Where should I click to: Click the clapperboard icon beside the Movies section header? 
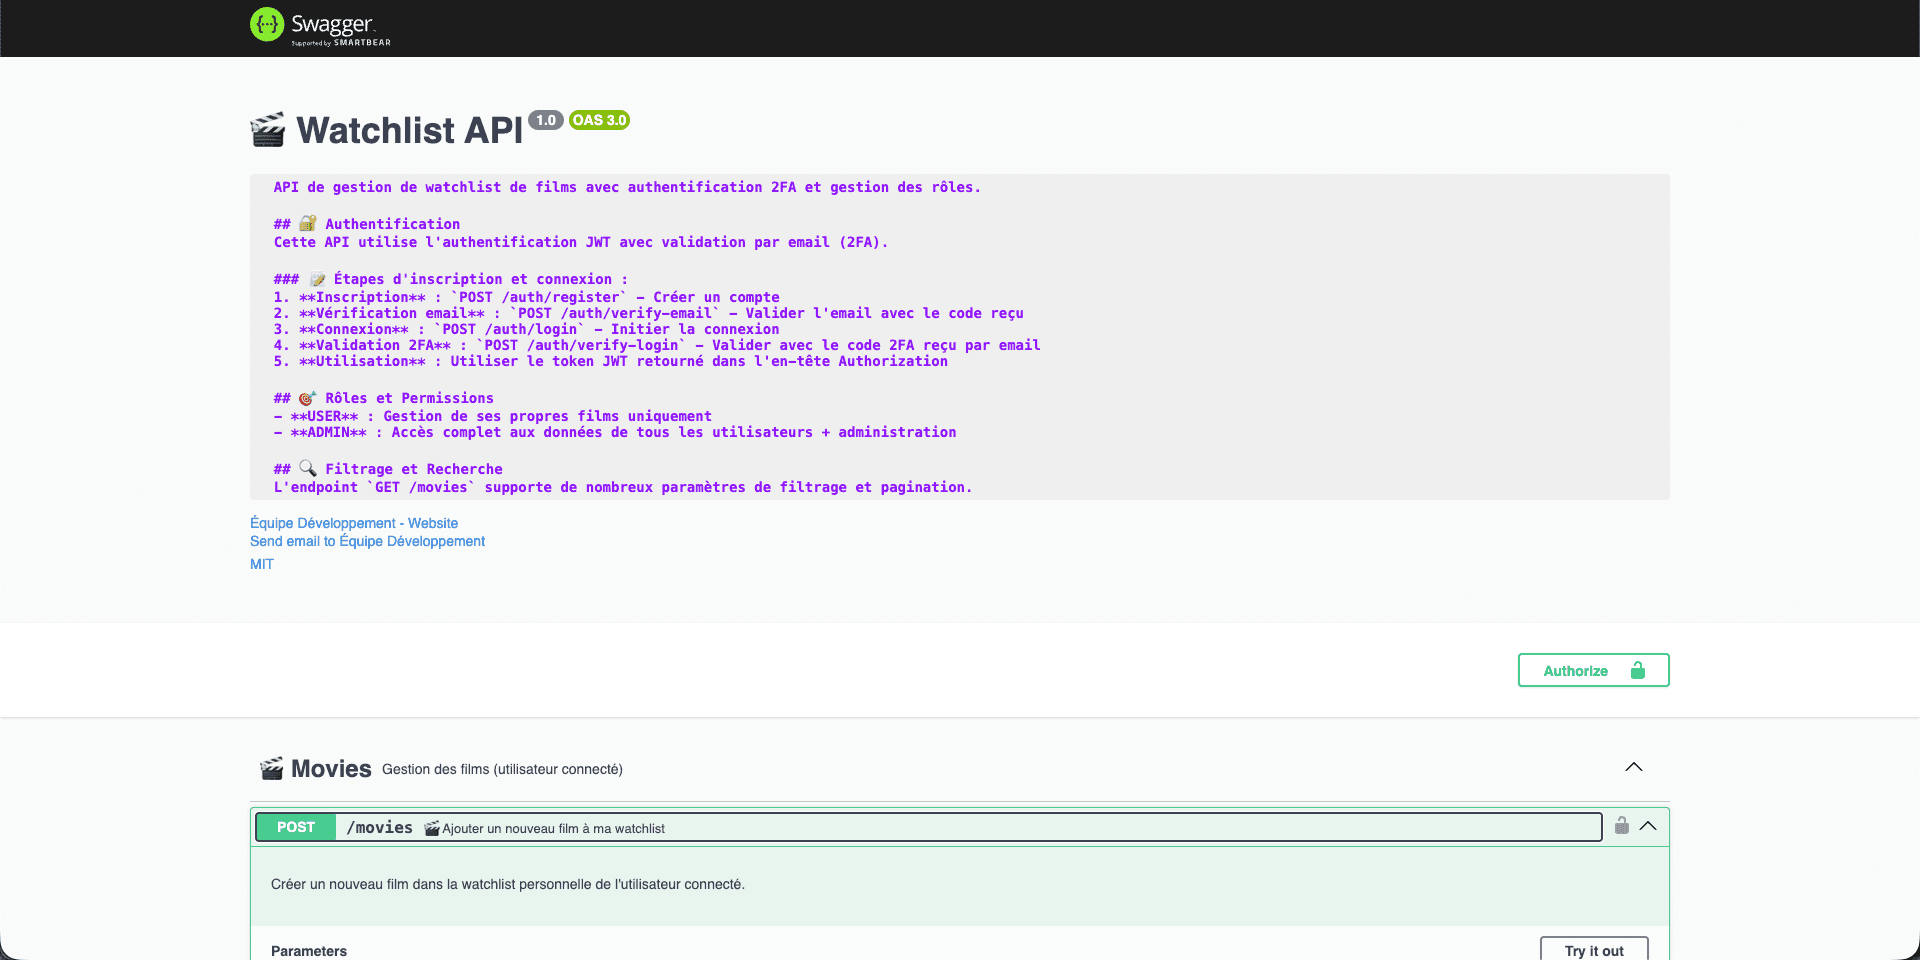[x=271, y=767]
